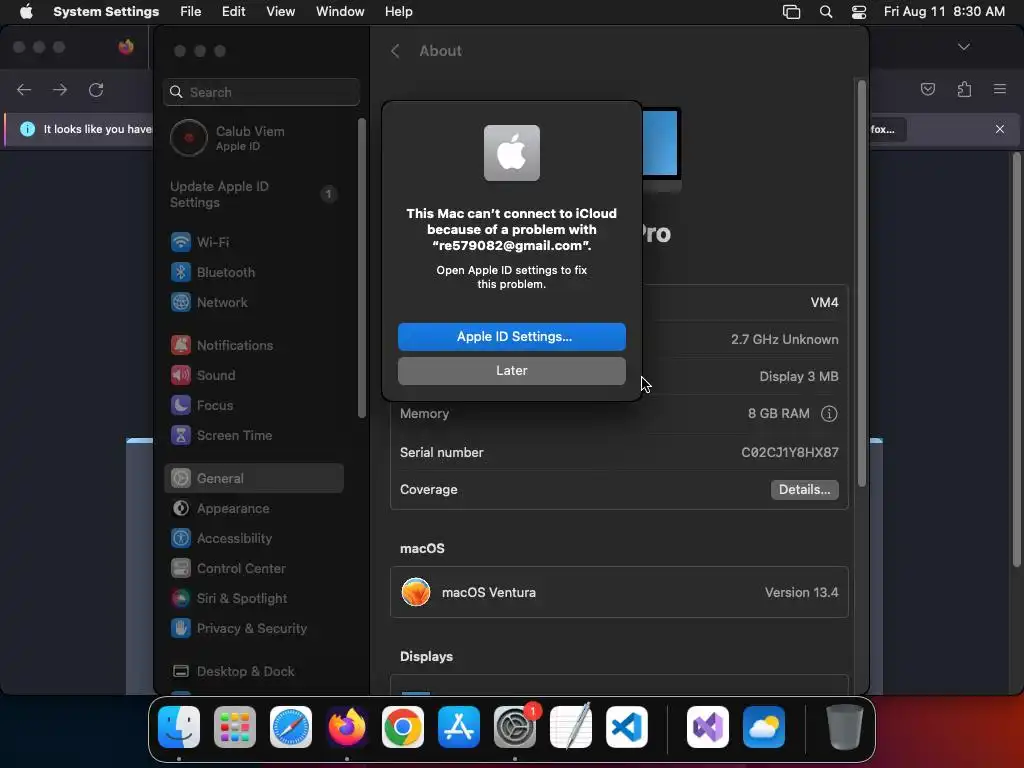Click the settings sidebar scrollbar
The height and width of the screenshot is (768, 1024).
point(362,268)
